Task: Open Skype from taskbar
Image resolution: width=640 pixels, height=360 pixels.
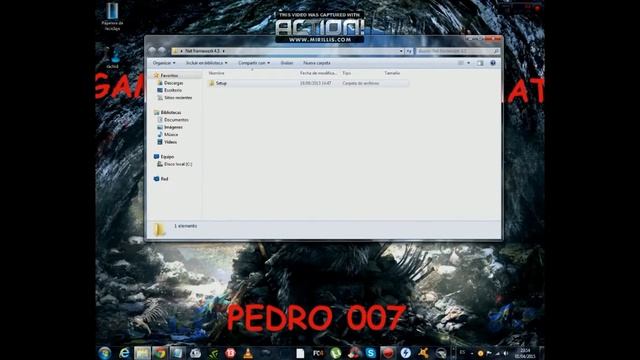Action: [371, 353]
